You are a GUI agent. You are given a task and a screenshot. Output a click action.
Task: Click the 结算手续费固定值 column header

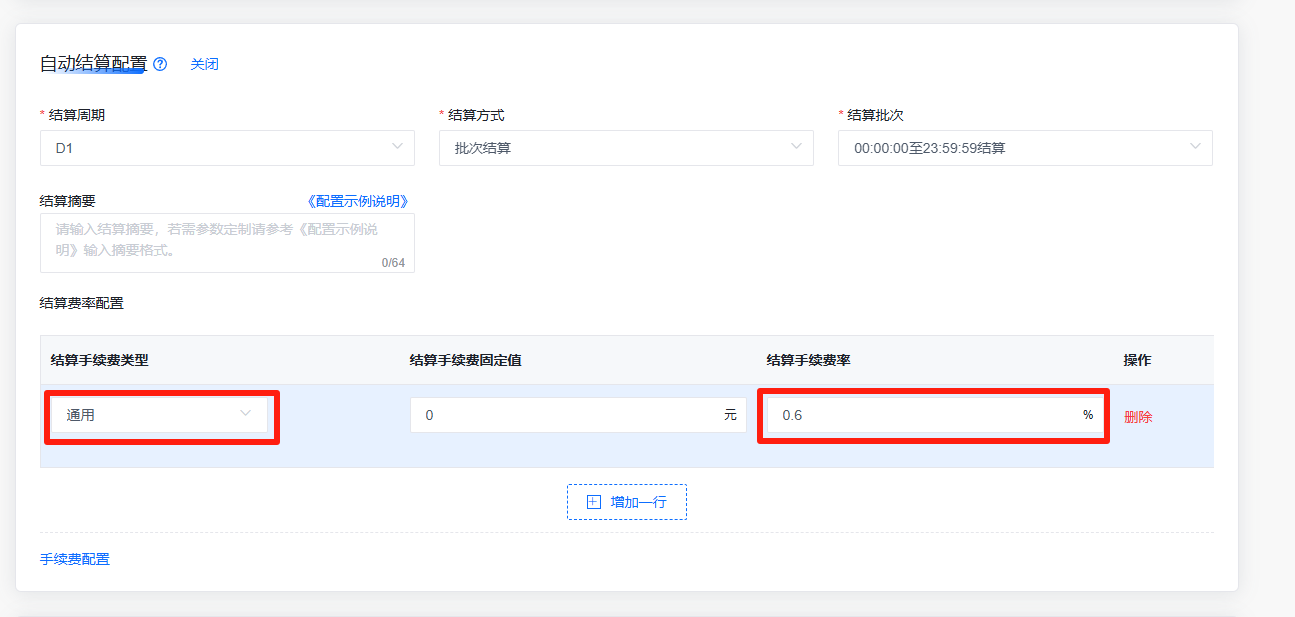click(466, 360)
